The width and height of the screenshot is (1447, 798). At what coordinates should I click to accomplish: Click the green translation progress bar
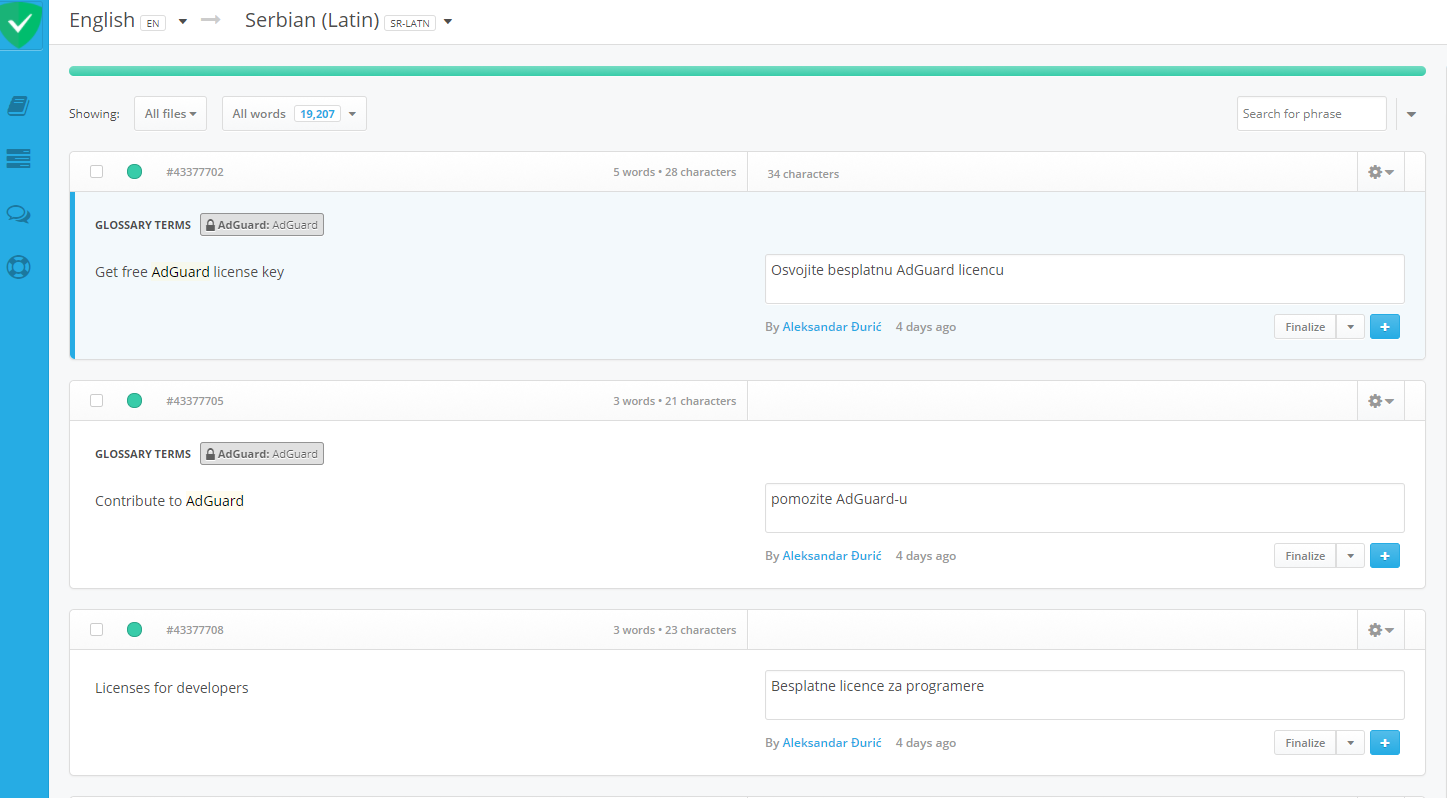point(747,71)
